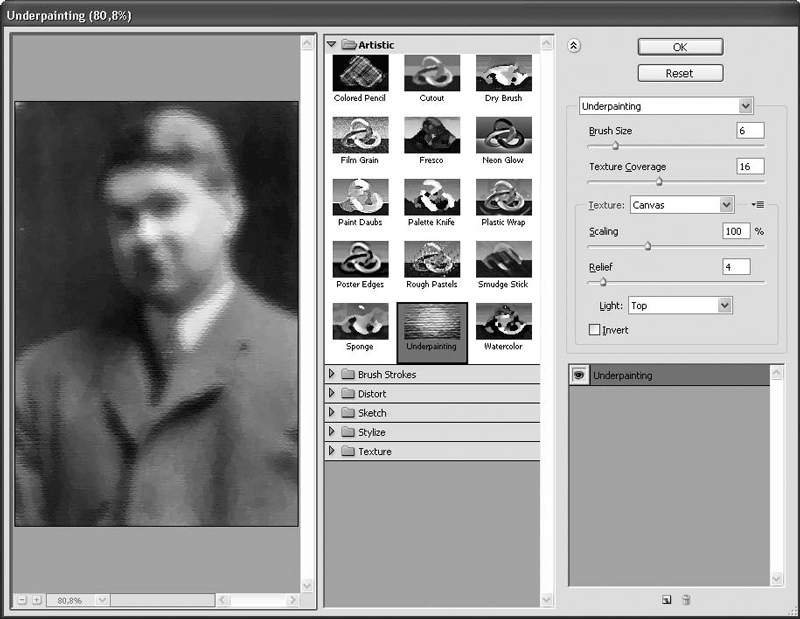Click the Brush Size value field
The width and height of the screenshot is (800, 619).
tap(749, 131)
